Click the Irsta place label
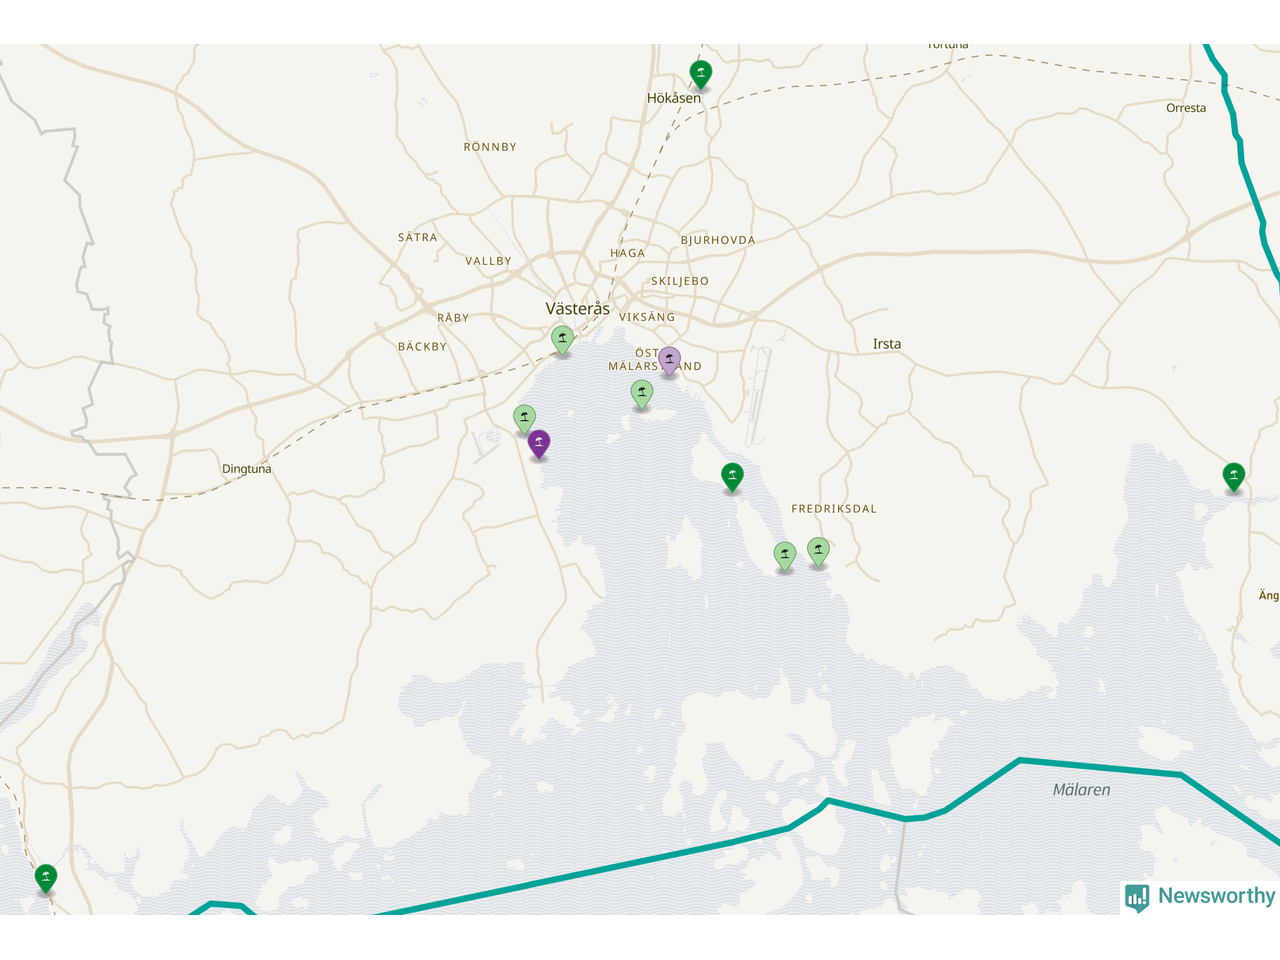Image resolution: width=1280 pixels, height=960 pixels. tap(887, 344)
